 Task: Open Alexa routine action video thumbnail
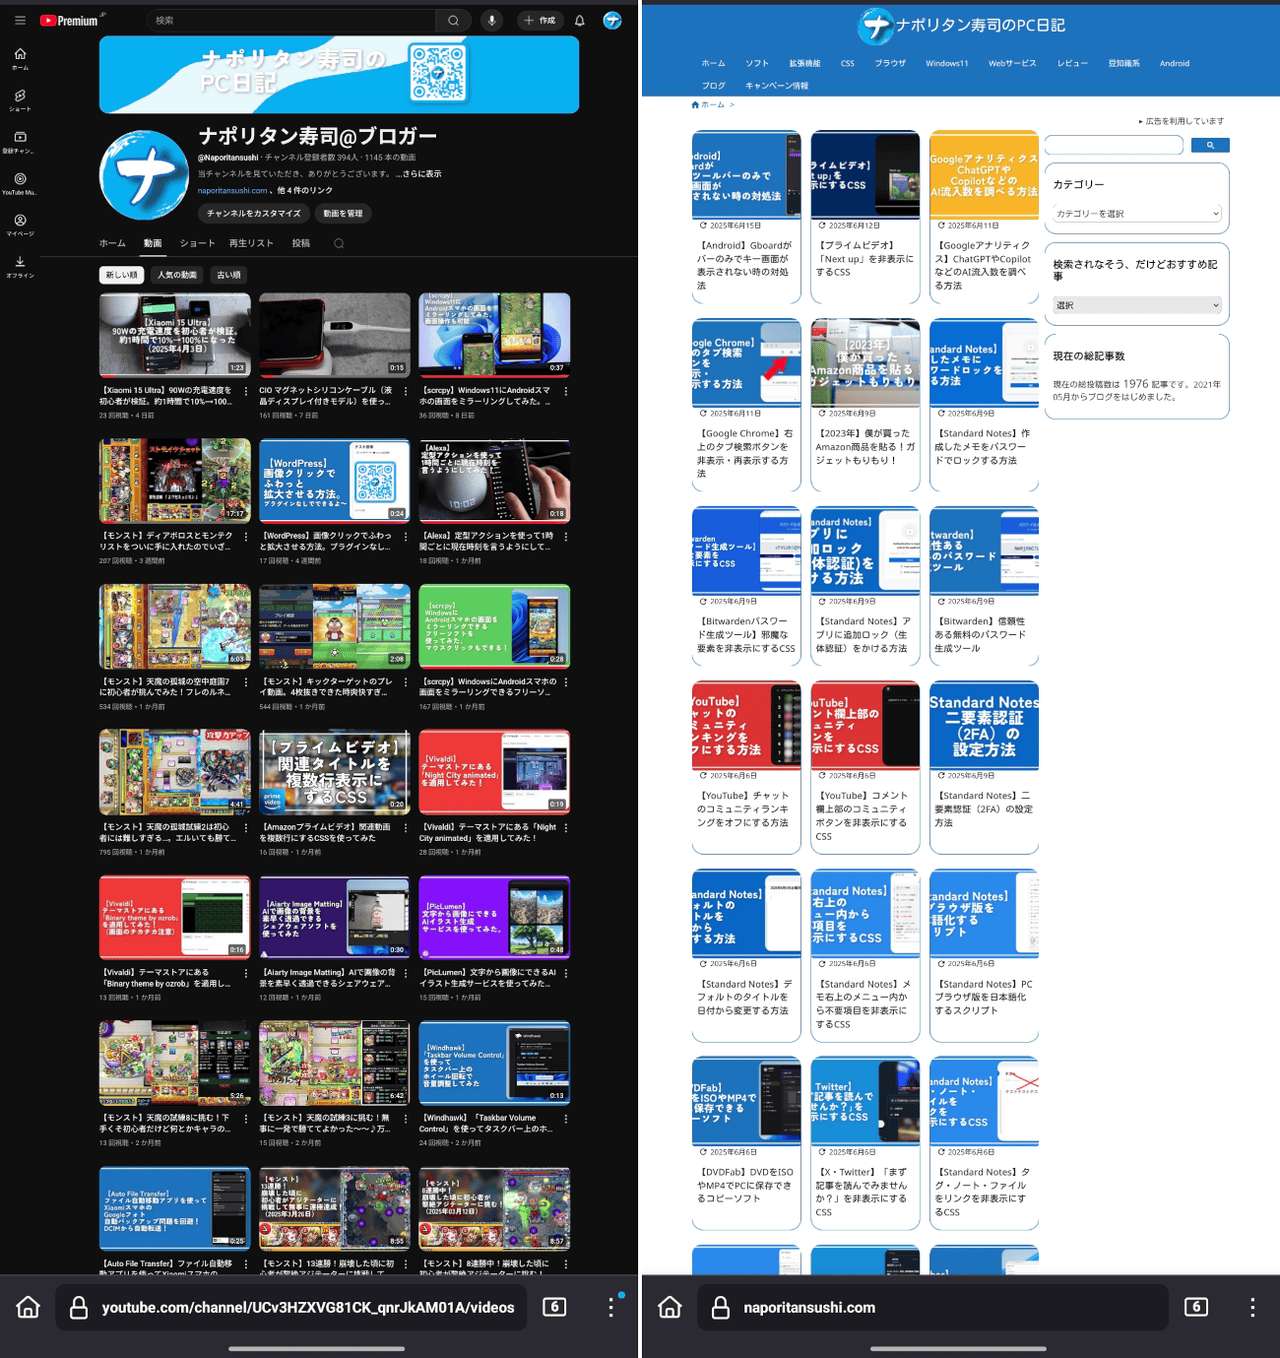point(495,481)
